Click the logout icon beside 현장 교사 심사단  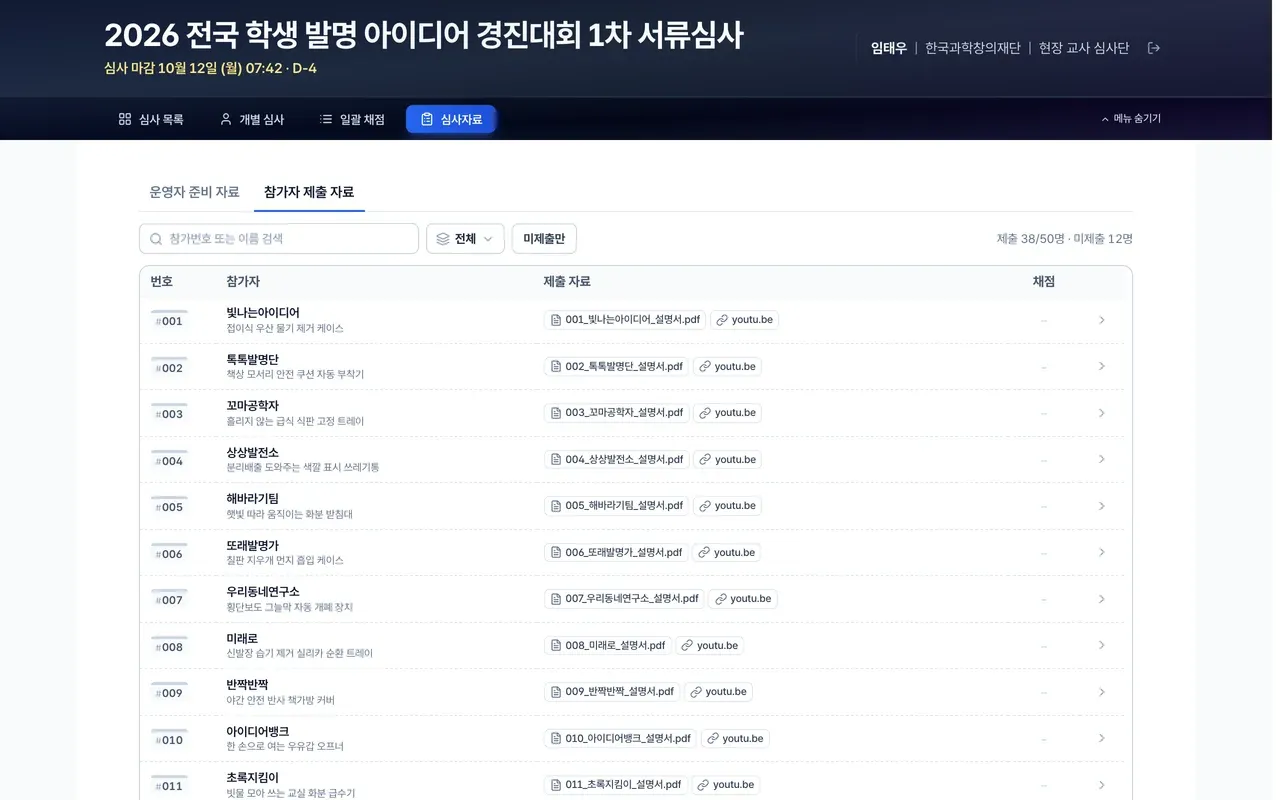pyautogui.click(x=1153, y=48)
